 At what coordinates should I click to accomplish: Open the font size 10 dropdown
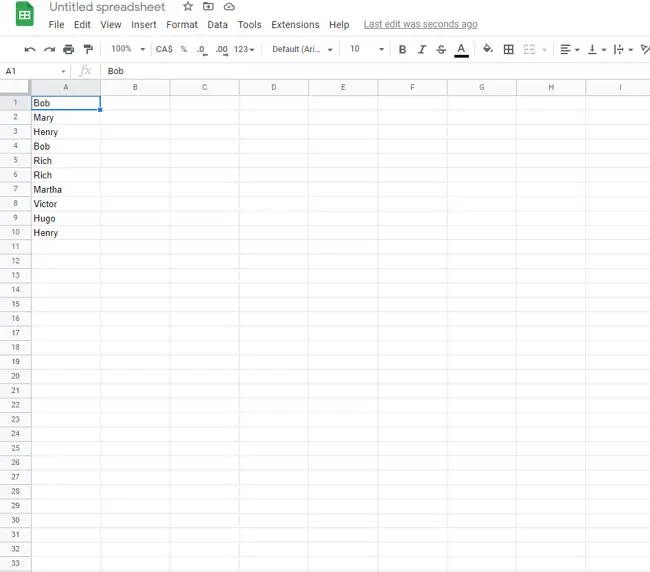[x=366, y=49]
